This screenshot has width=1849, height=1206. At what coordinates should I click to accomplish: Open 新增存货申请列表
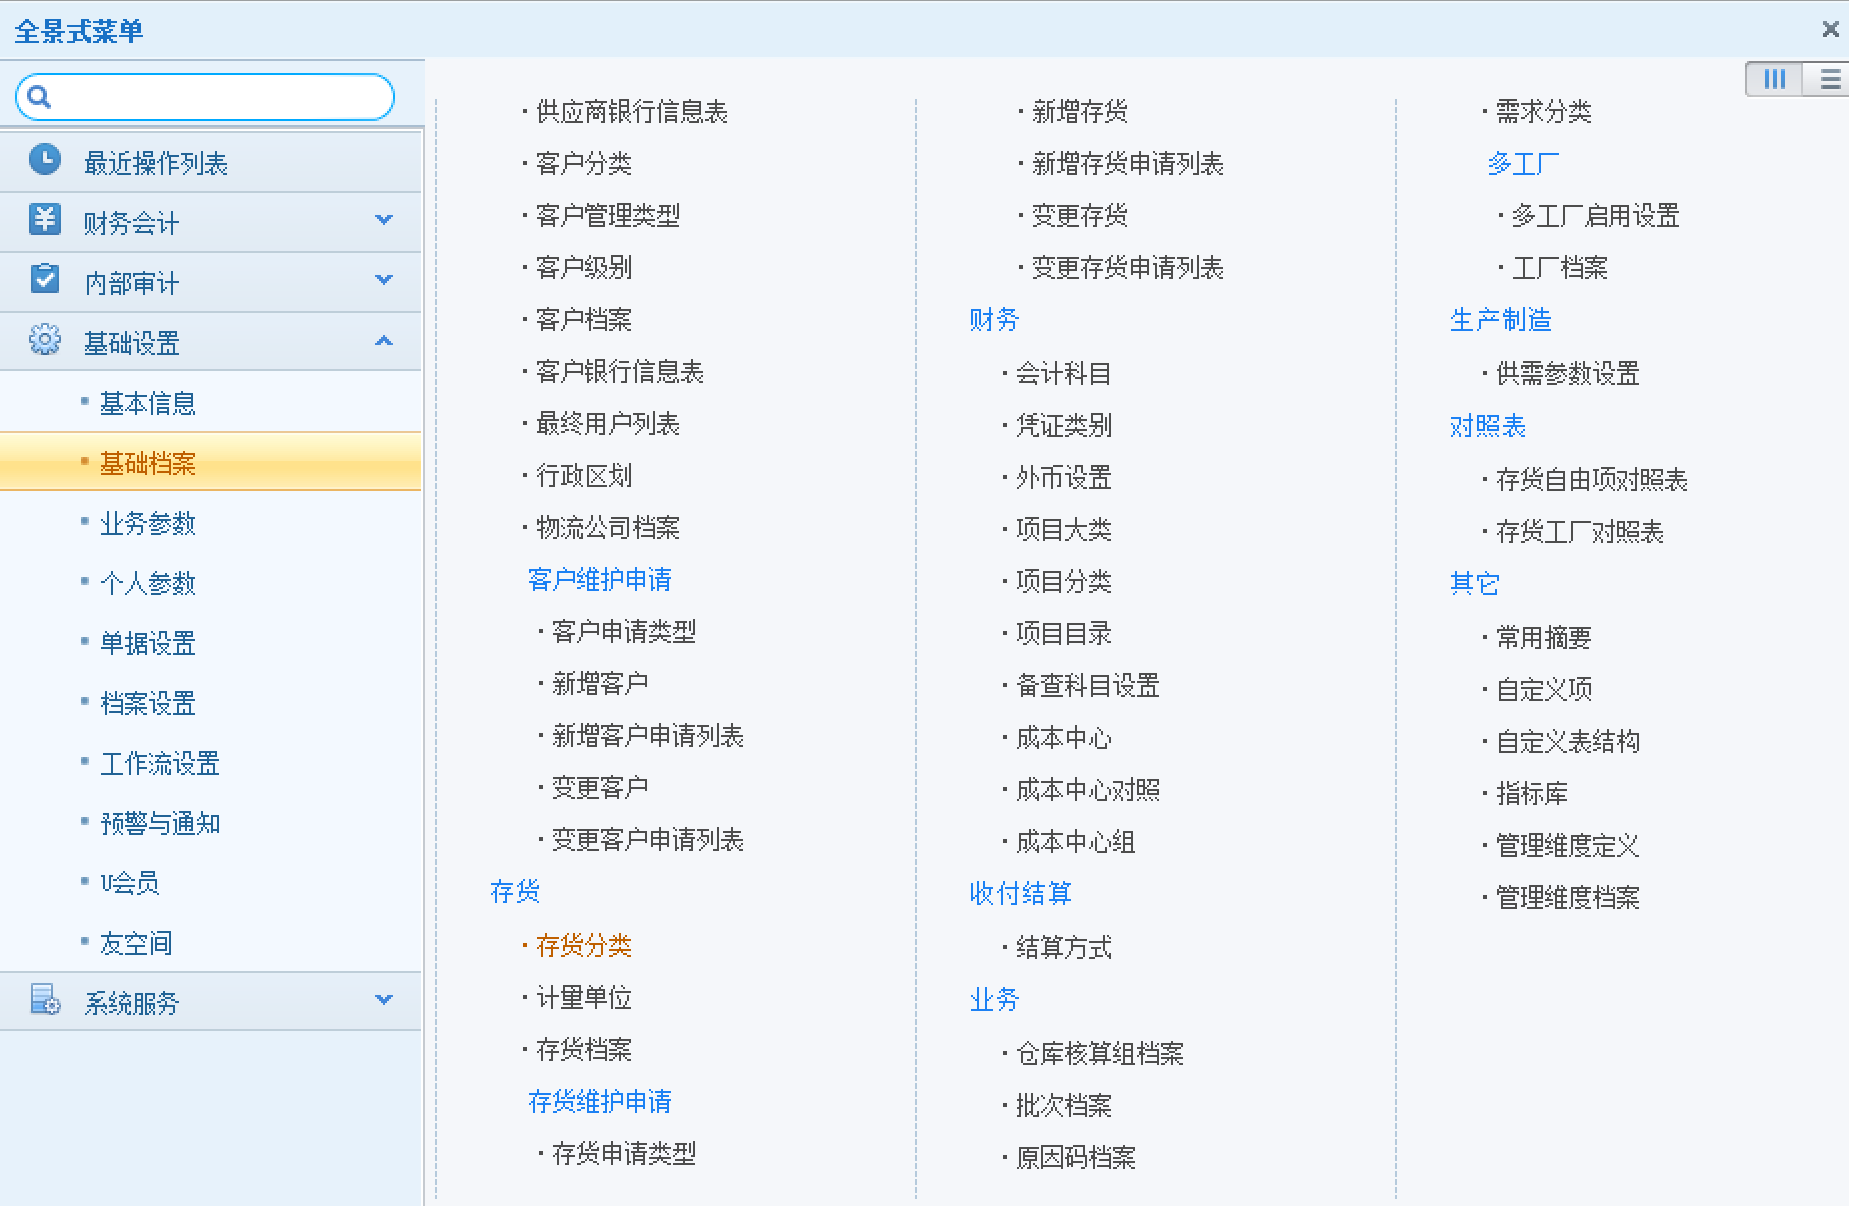point(1128,163)
